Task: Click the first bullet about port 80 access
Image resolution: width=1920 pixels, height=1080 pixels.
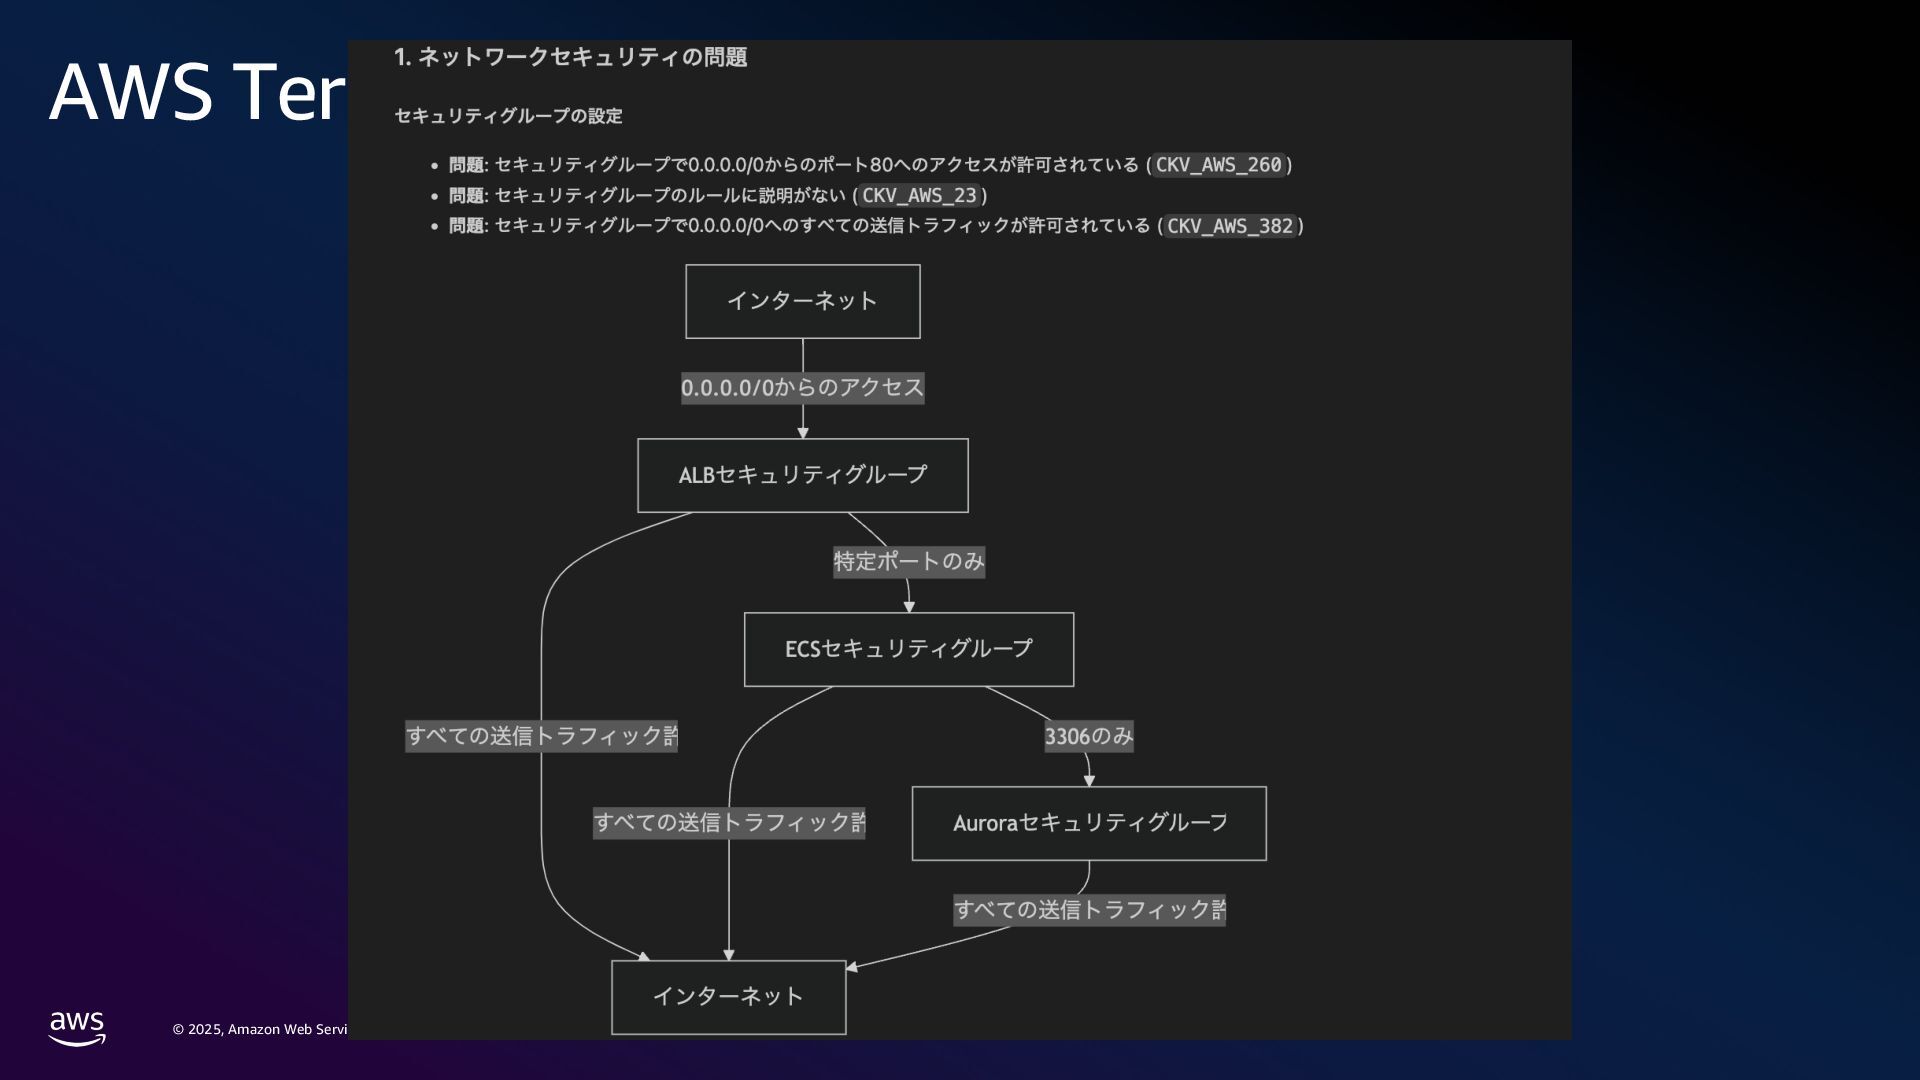Action: coord(800,165)
